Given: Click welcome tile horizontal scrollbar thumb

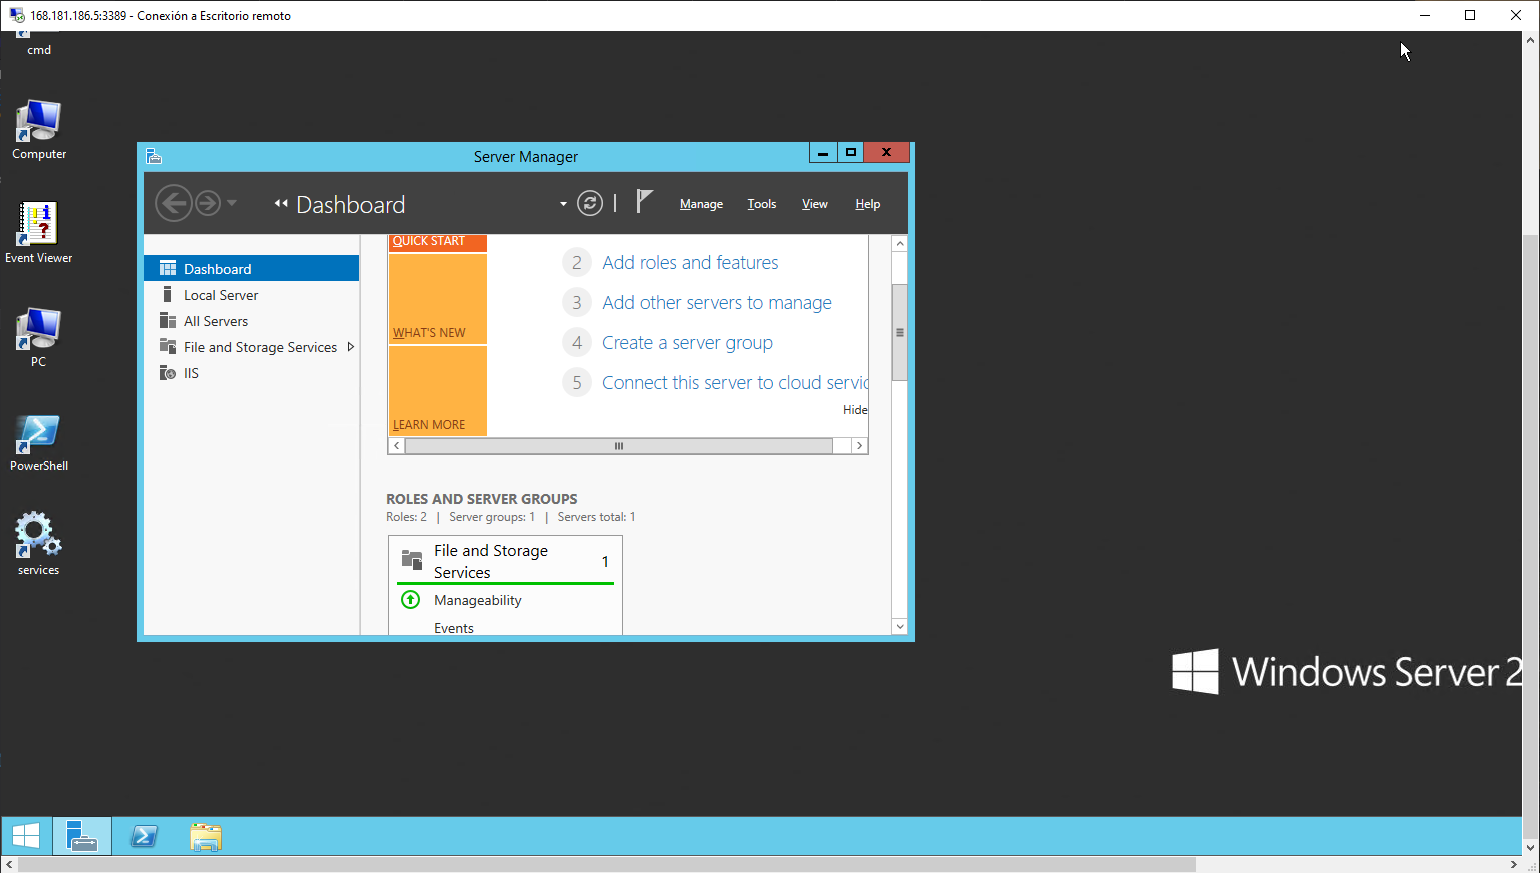Looking at the screenshot, I should click(x=619, y=446).
